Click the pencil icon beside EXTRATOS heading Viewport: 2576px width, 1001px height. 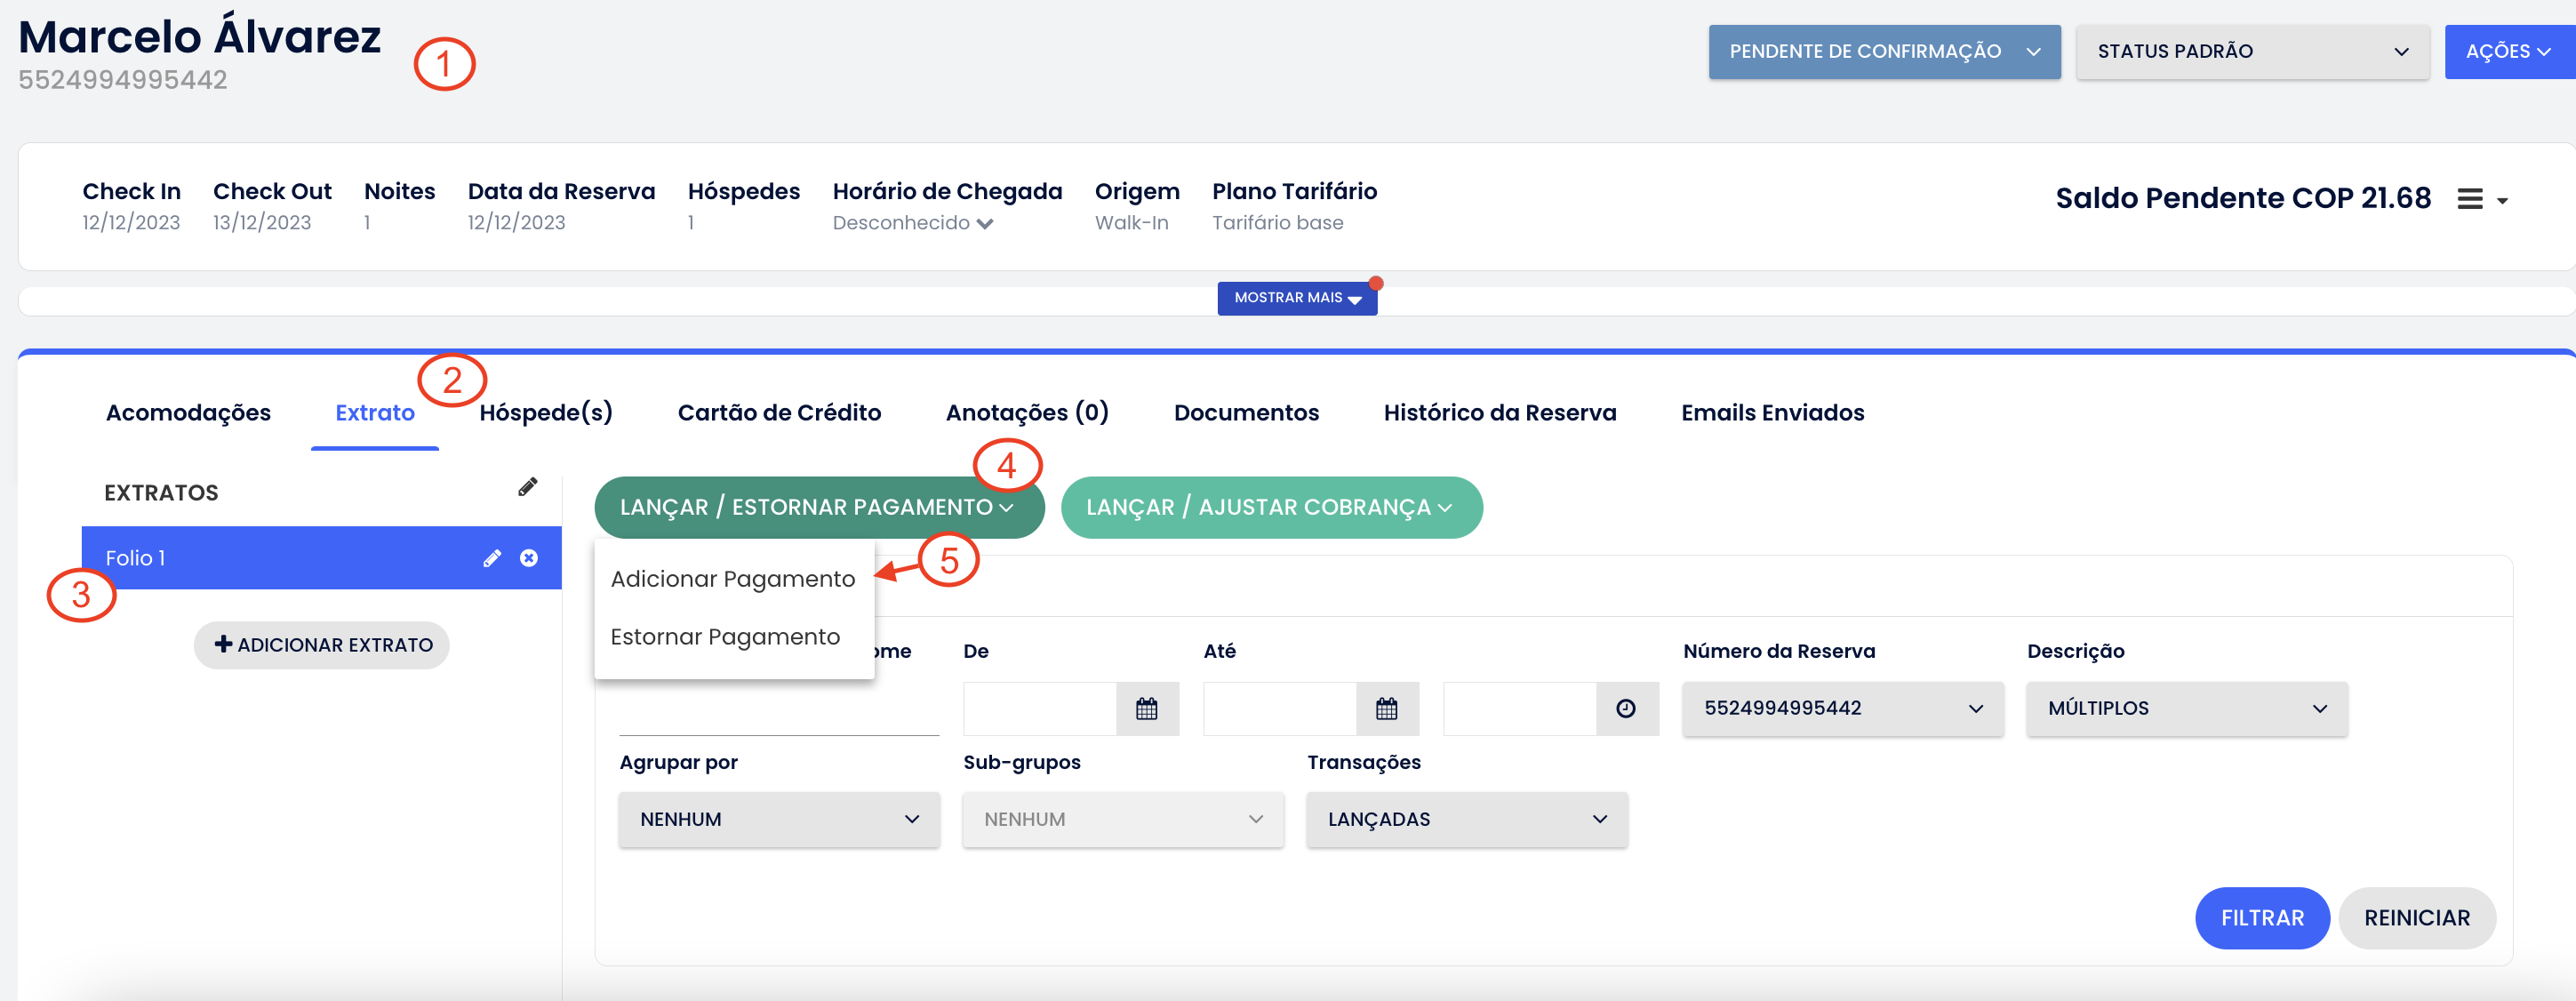click(527, 487)
